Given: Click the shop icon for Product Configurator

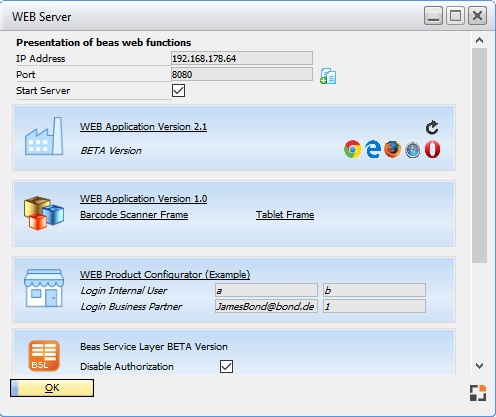Looking at the screenshot, I should pos(44,288).
